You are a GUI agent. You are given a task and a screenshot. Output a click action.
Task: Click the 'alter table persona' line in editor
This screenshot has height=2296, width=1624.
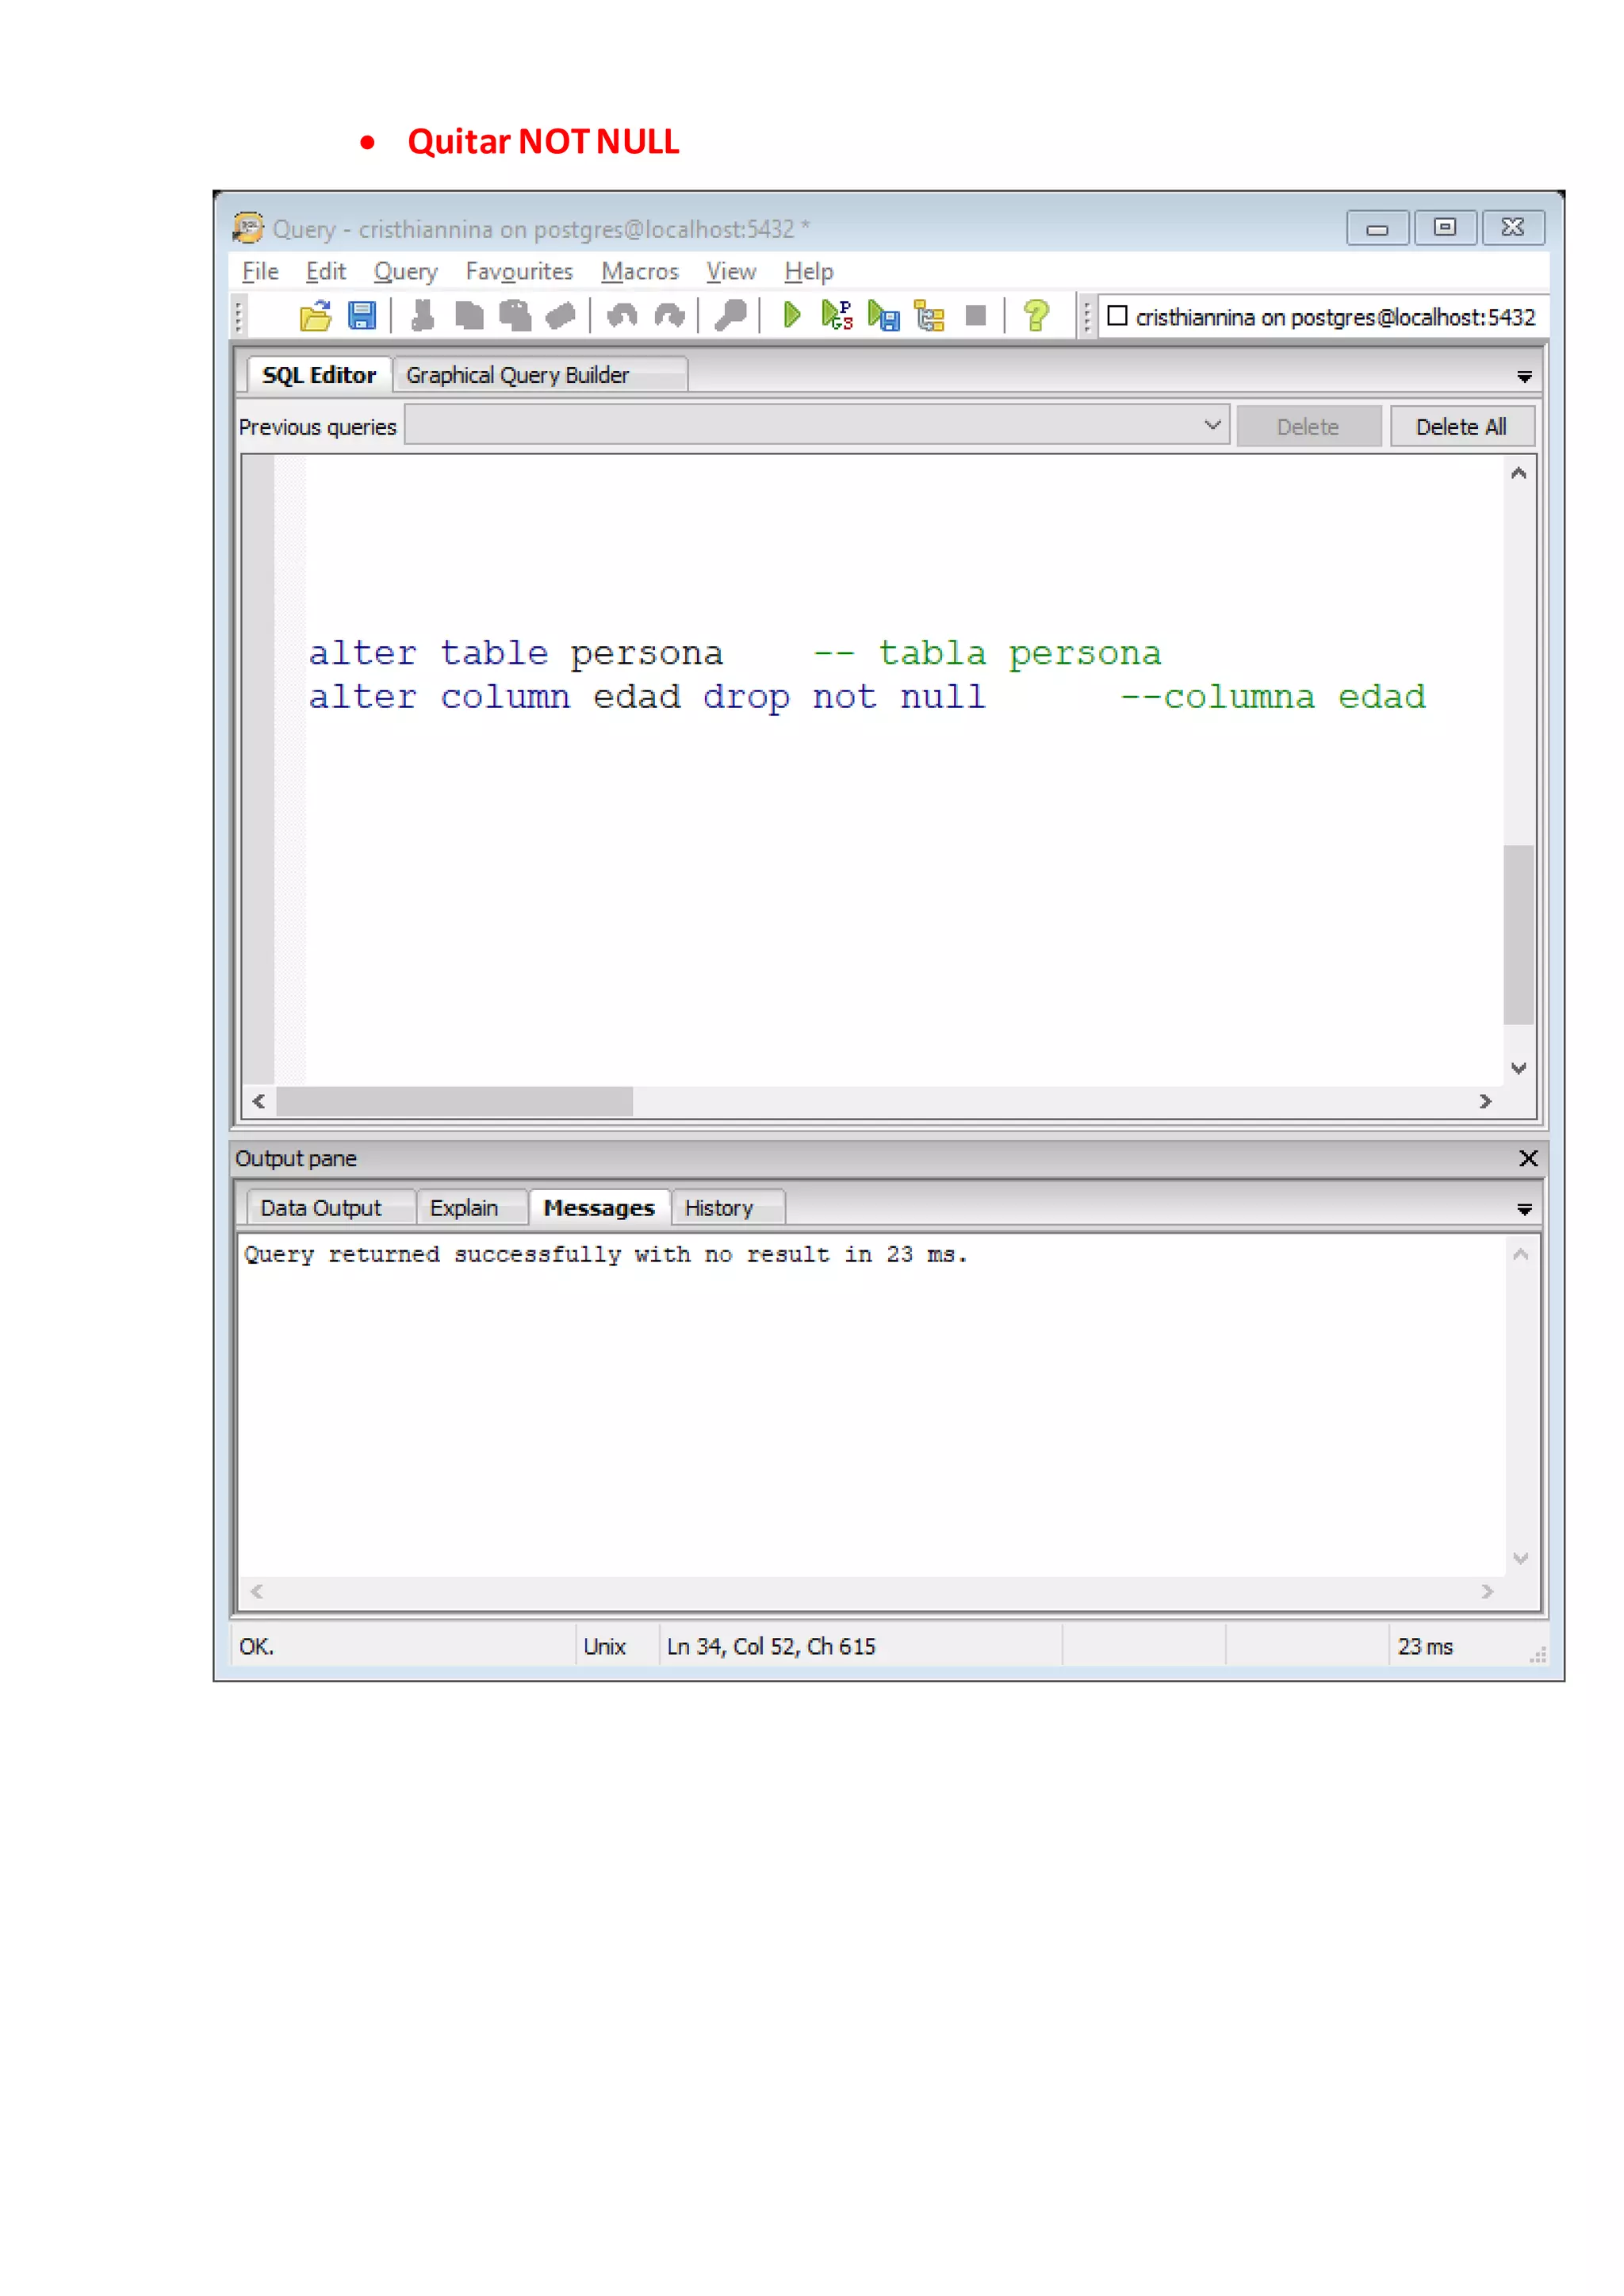(x=516, y=654)
